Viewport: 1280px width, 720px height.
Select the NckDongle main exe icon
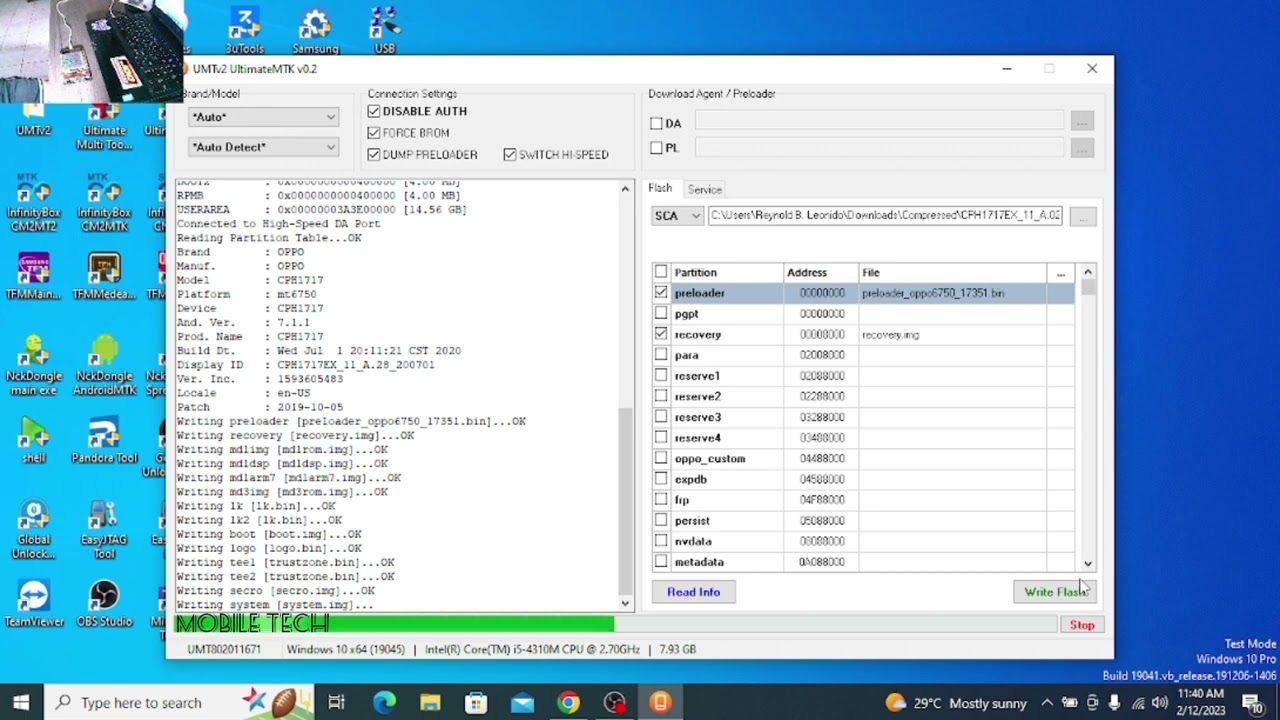point(33,366)
